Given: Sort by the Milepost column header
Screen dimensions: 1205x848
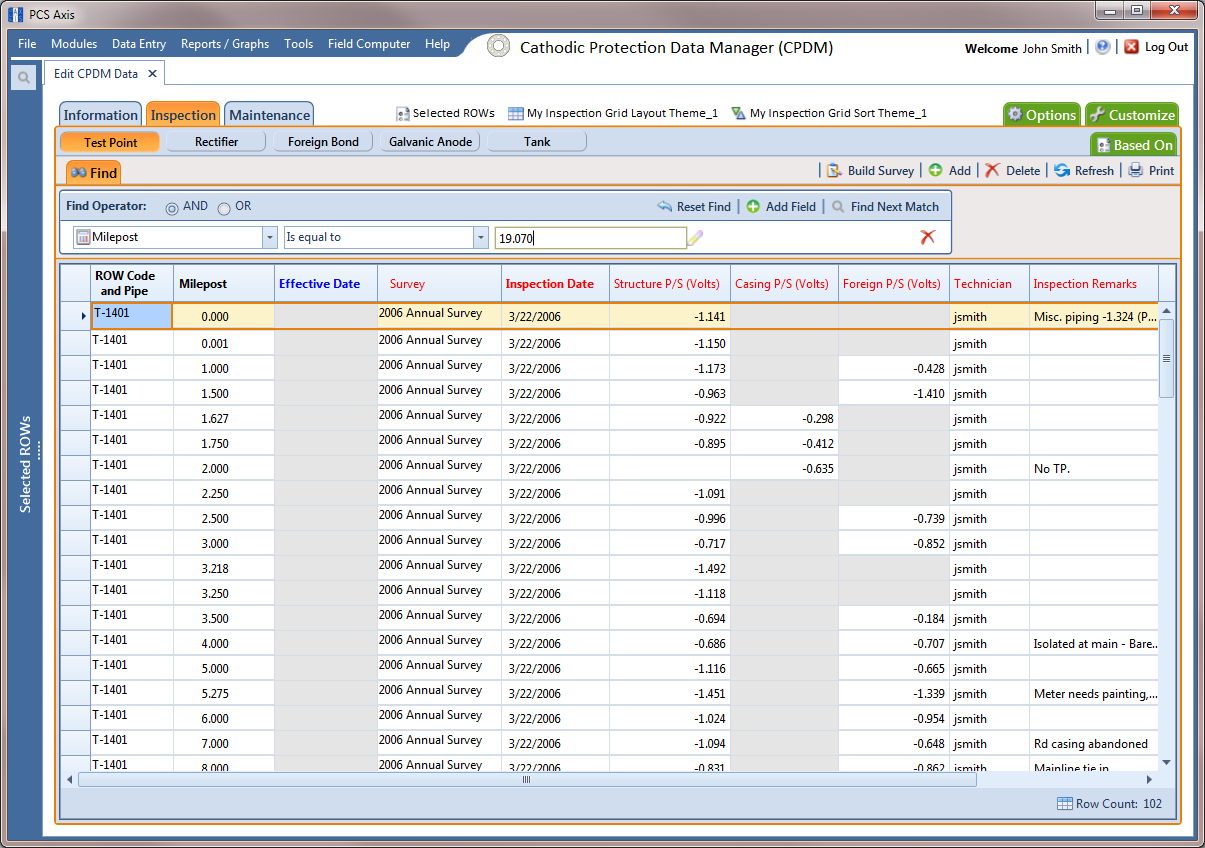Looking at the screenshot, I should 224,284.
